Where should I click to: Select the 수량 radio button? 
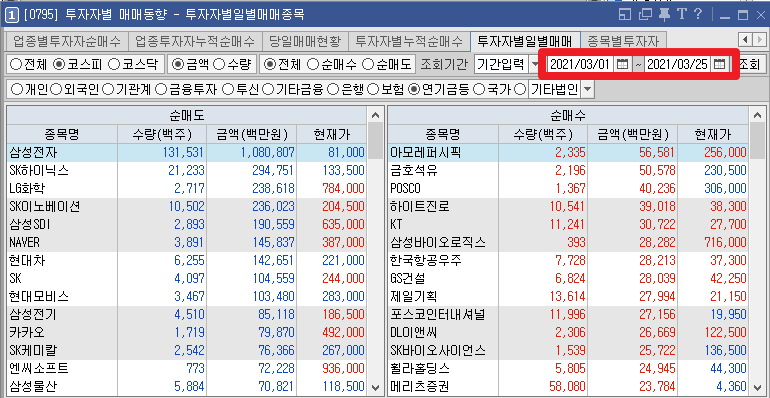(220, 64)
